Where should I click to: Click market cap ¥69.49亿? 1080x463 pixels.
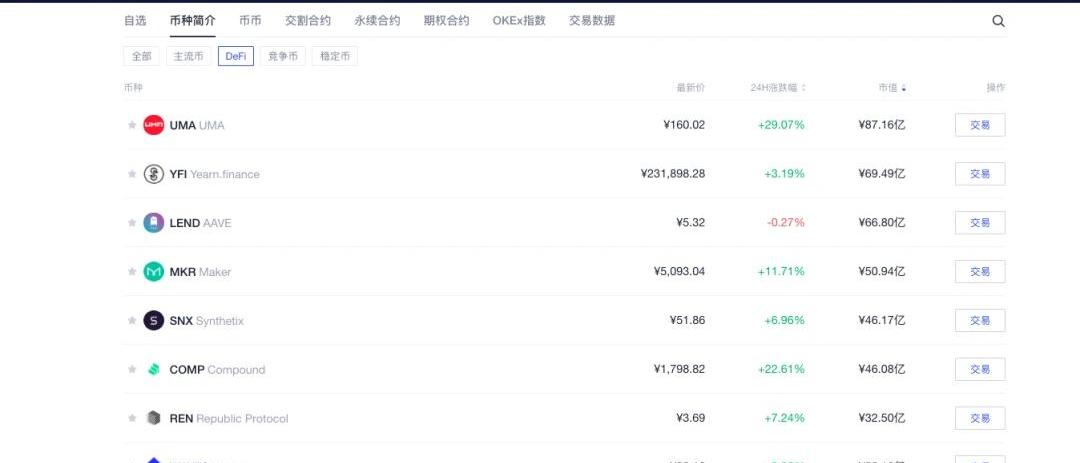(x=882, y=174)
